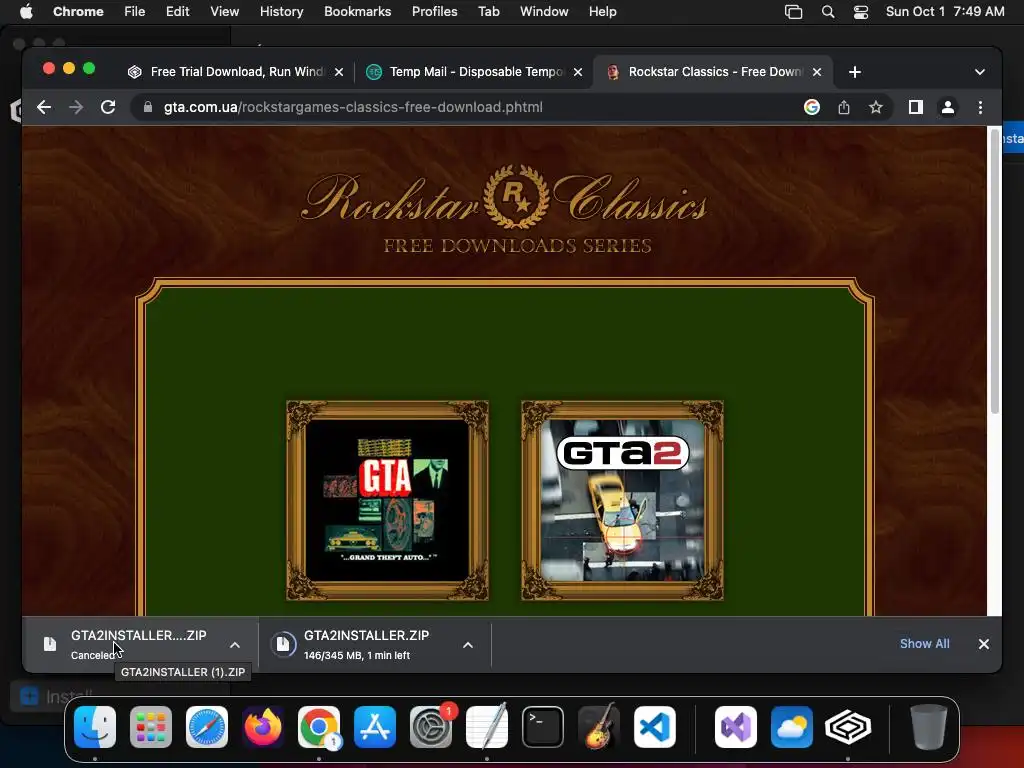Open Launchpad from the Dock
Viewport: 1024px width, 768px height.
pyautogui.click(x=151, y=727)
